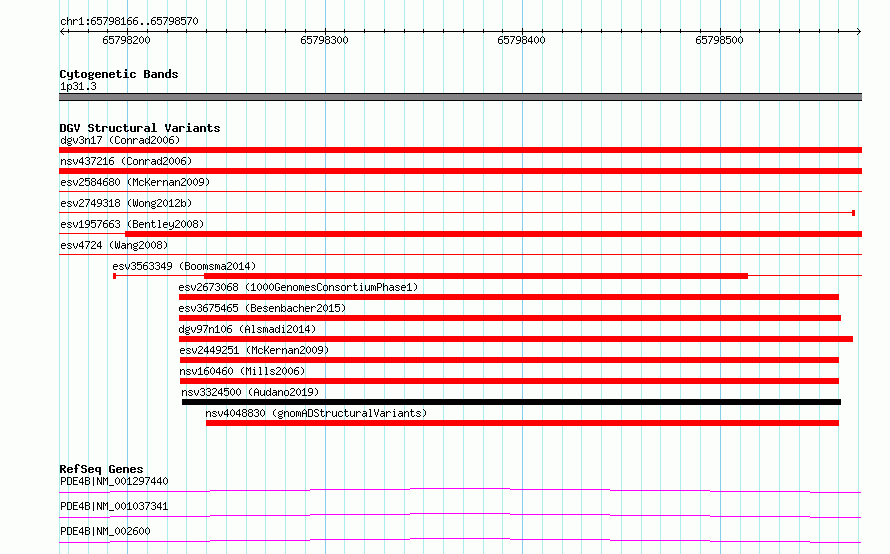Click the thick red bar of esv3563349
Screen dimensions: 890x554
click(476, 276)
